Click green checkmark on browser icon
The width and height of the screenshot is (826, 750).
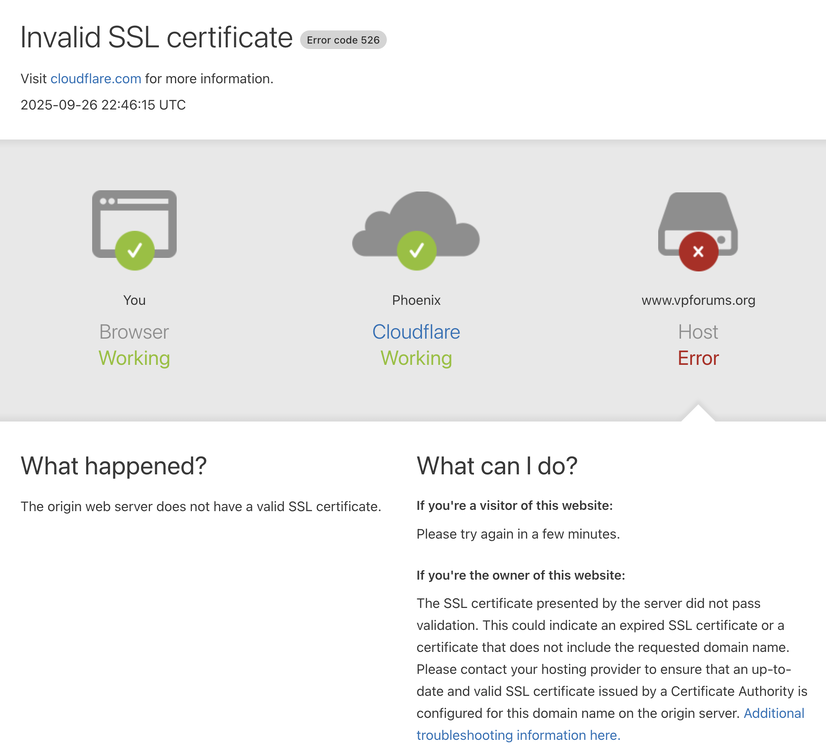coord(135,250)
